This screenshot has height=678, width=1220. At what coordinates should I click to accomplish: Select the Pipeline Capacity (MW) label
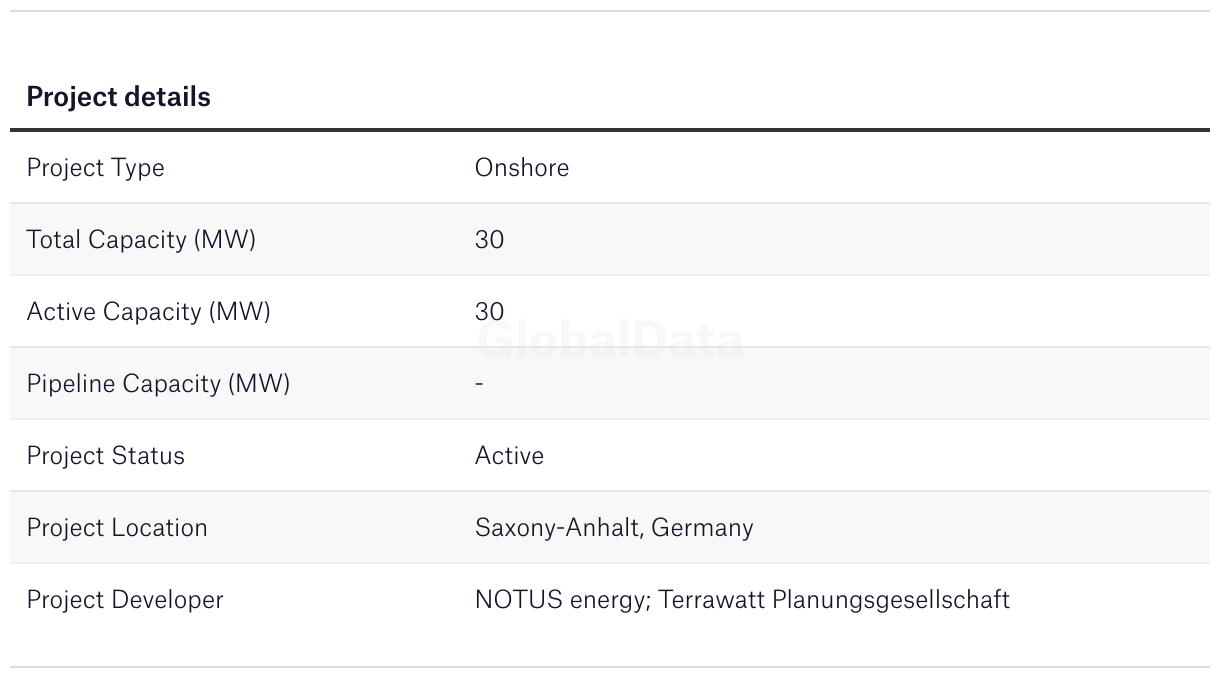[158, 383]
